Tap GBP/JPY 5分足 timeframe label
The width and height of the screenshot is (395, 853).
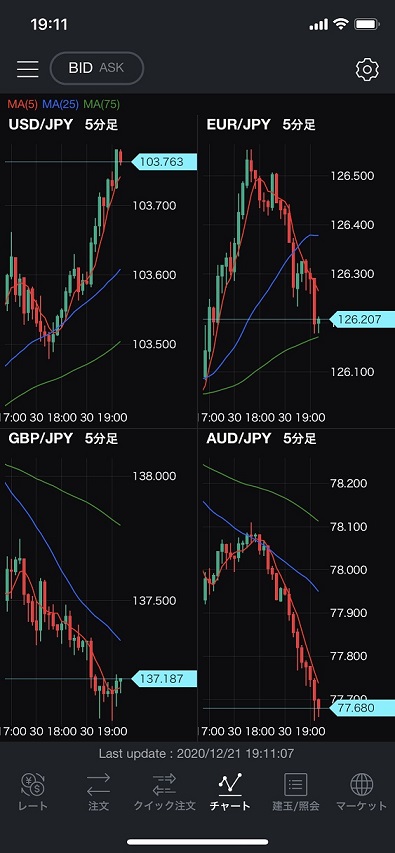pyautogui.click(x=101, y=438)
